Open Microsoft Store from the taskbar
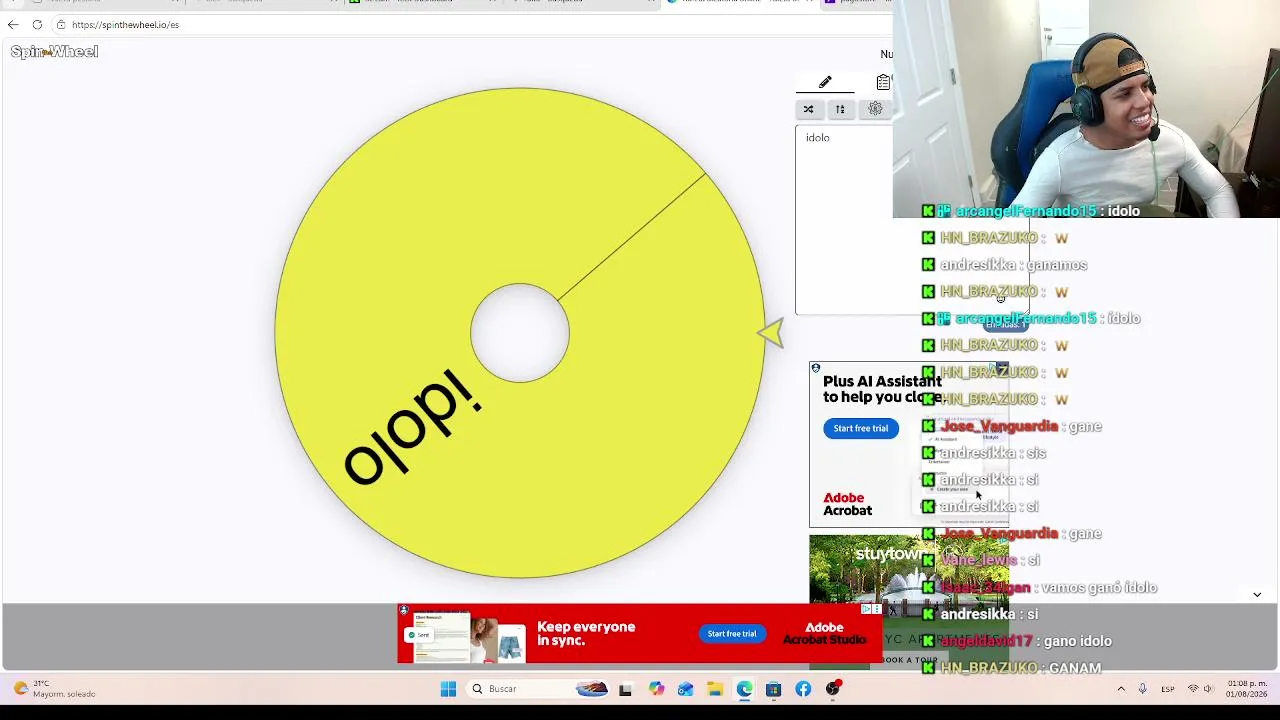The image size is (1280, 720). click(773, 689)
